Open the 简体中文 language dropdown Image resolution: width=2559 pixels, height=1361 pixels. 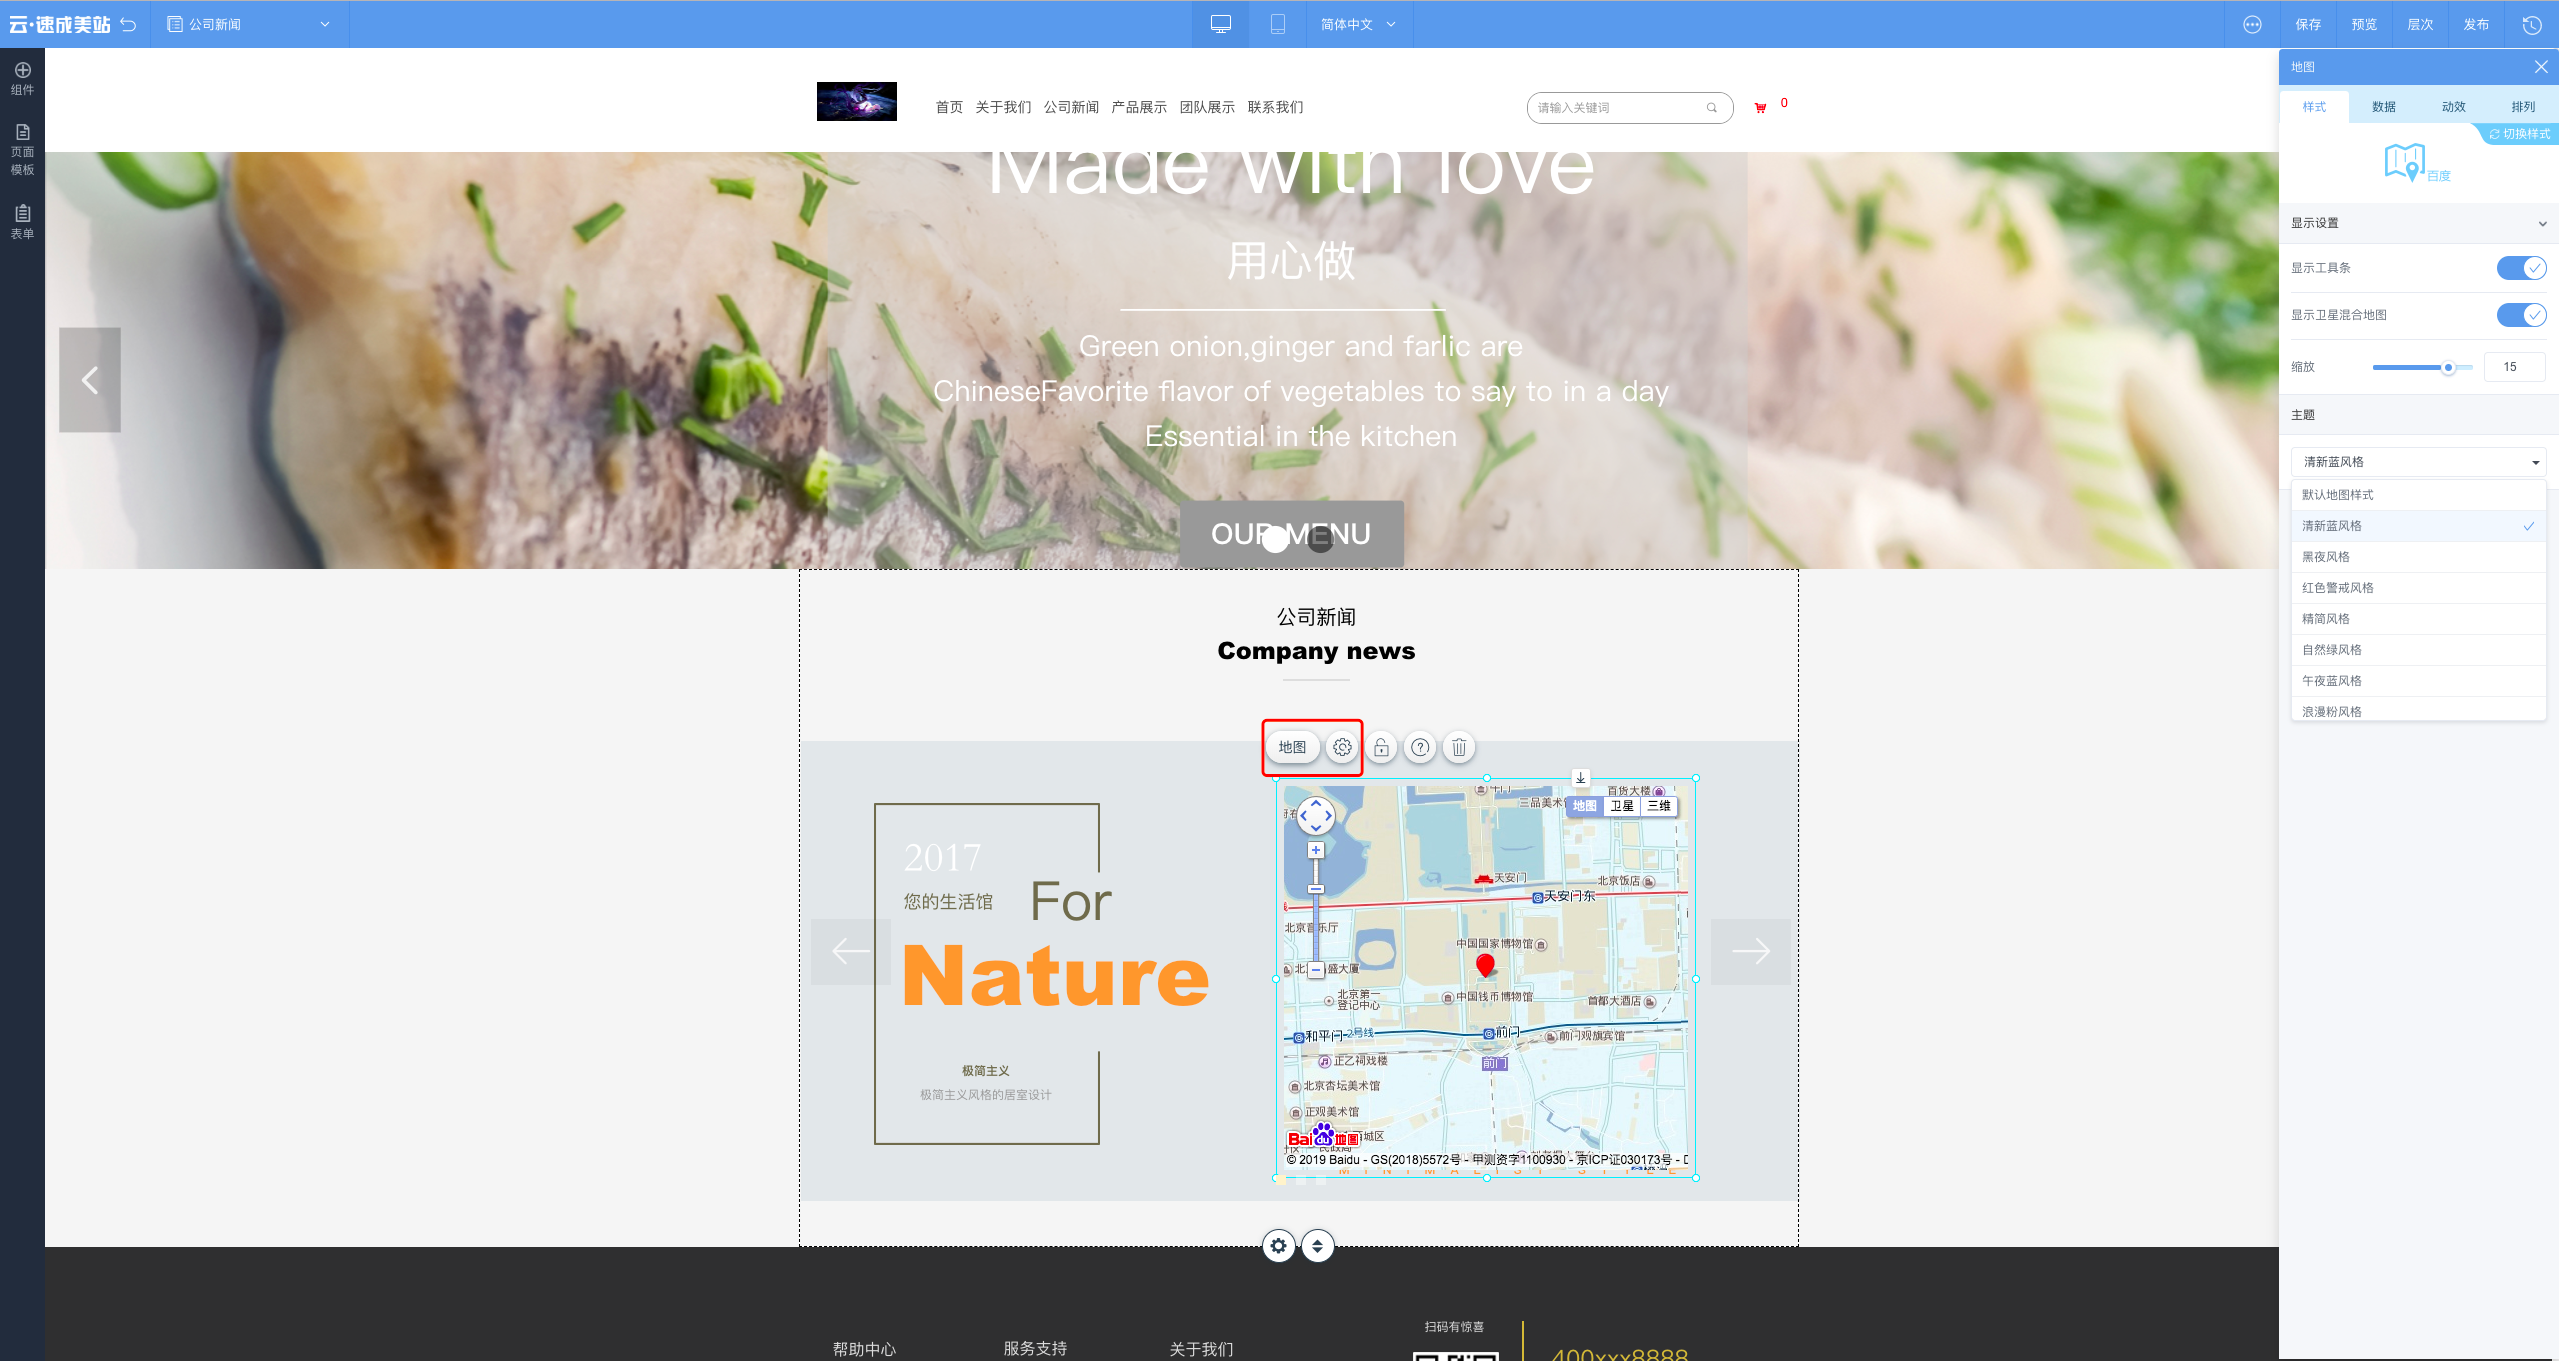point(1358,24)
